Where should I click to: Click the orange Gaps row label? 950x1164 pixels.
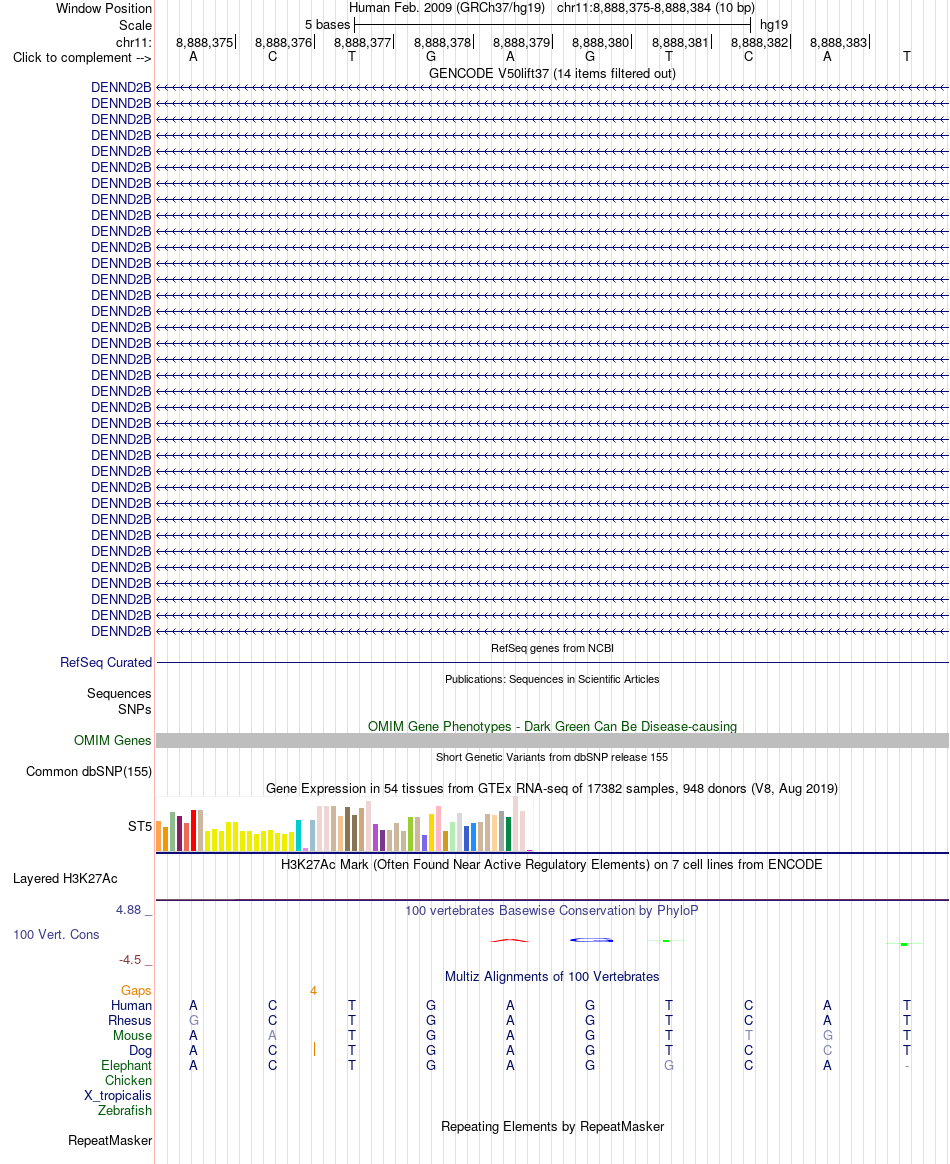136,991
